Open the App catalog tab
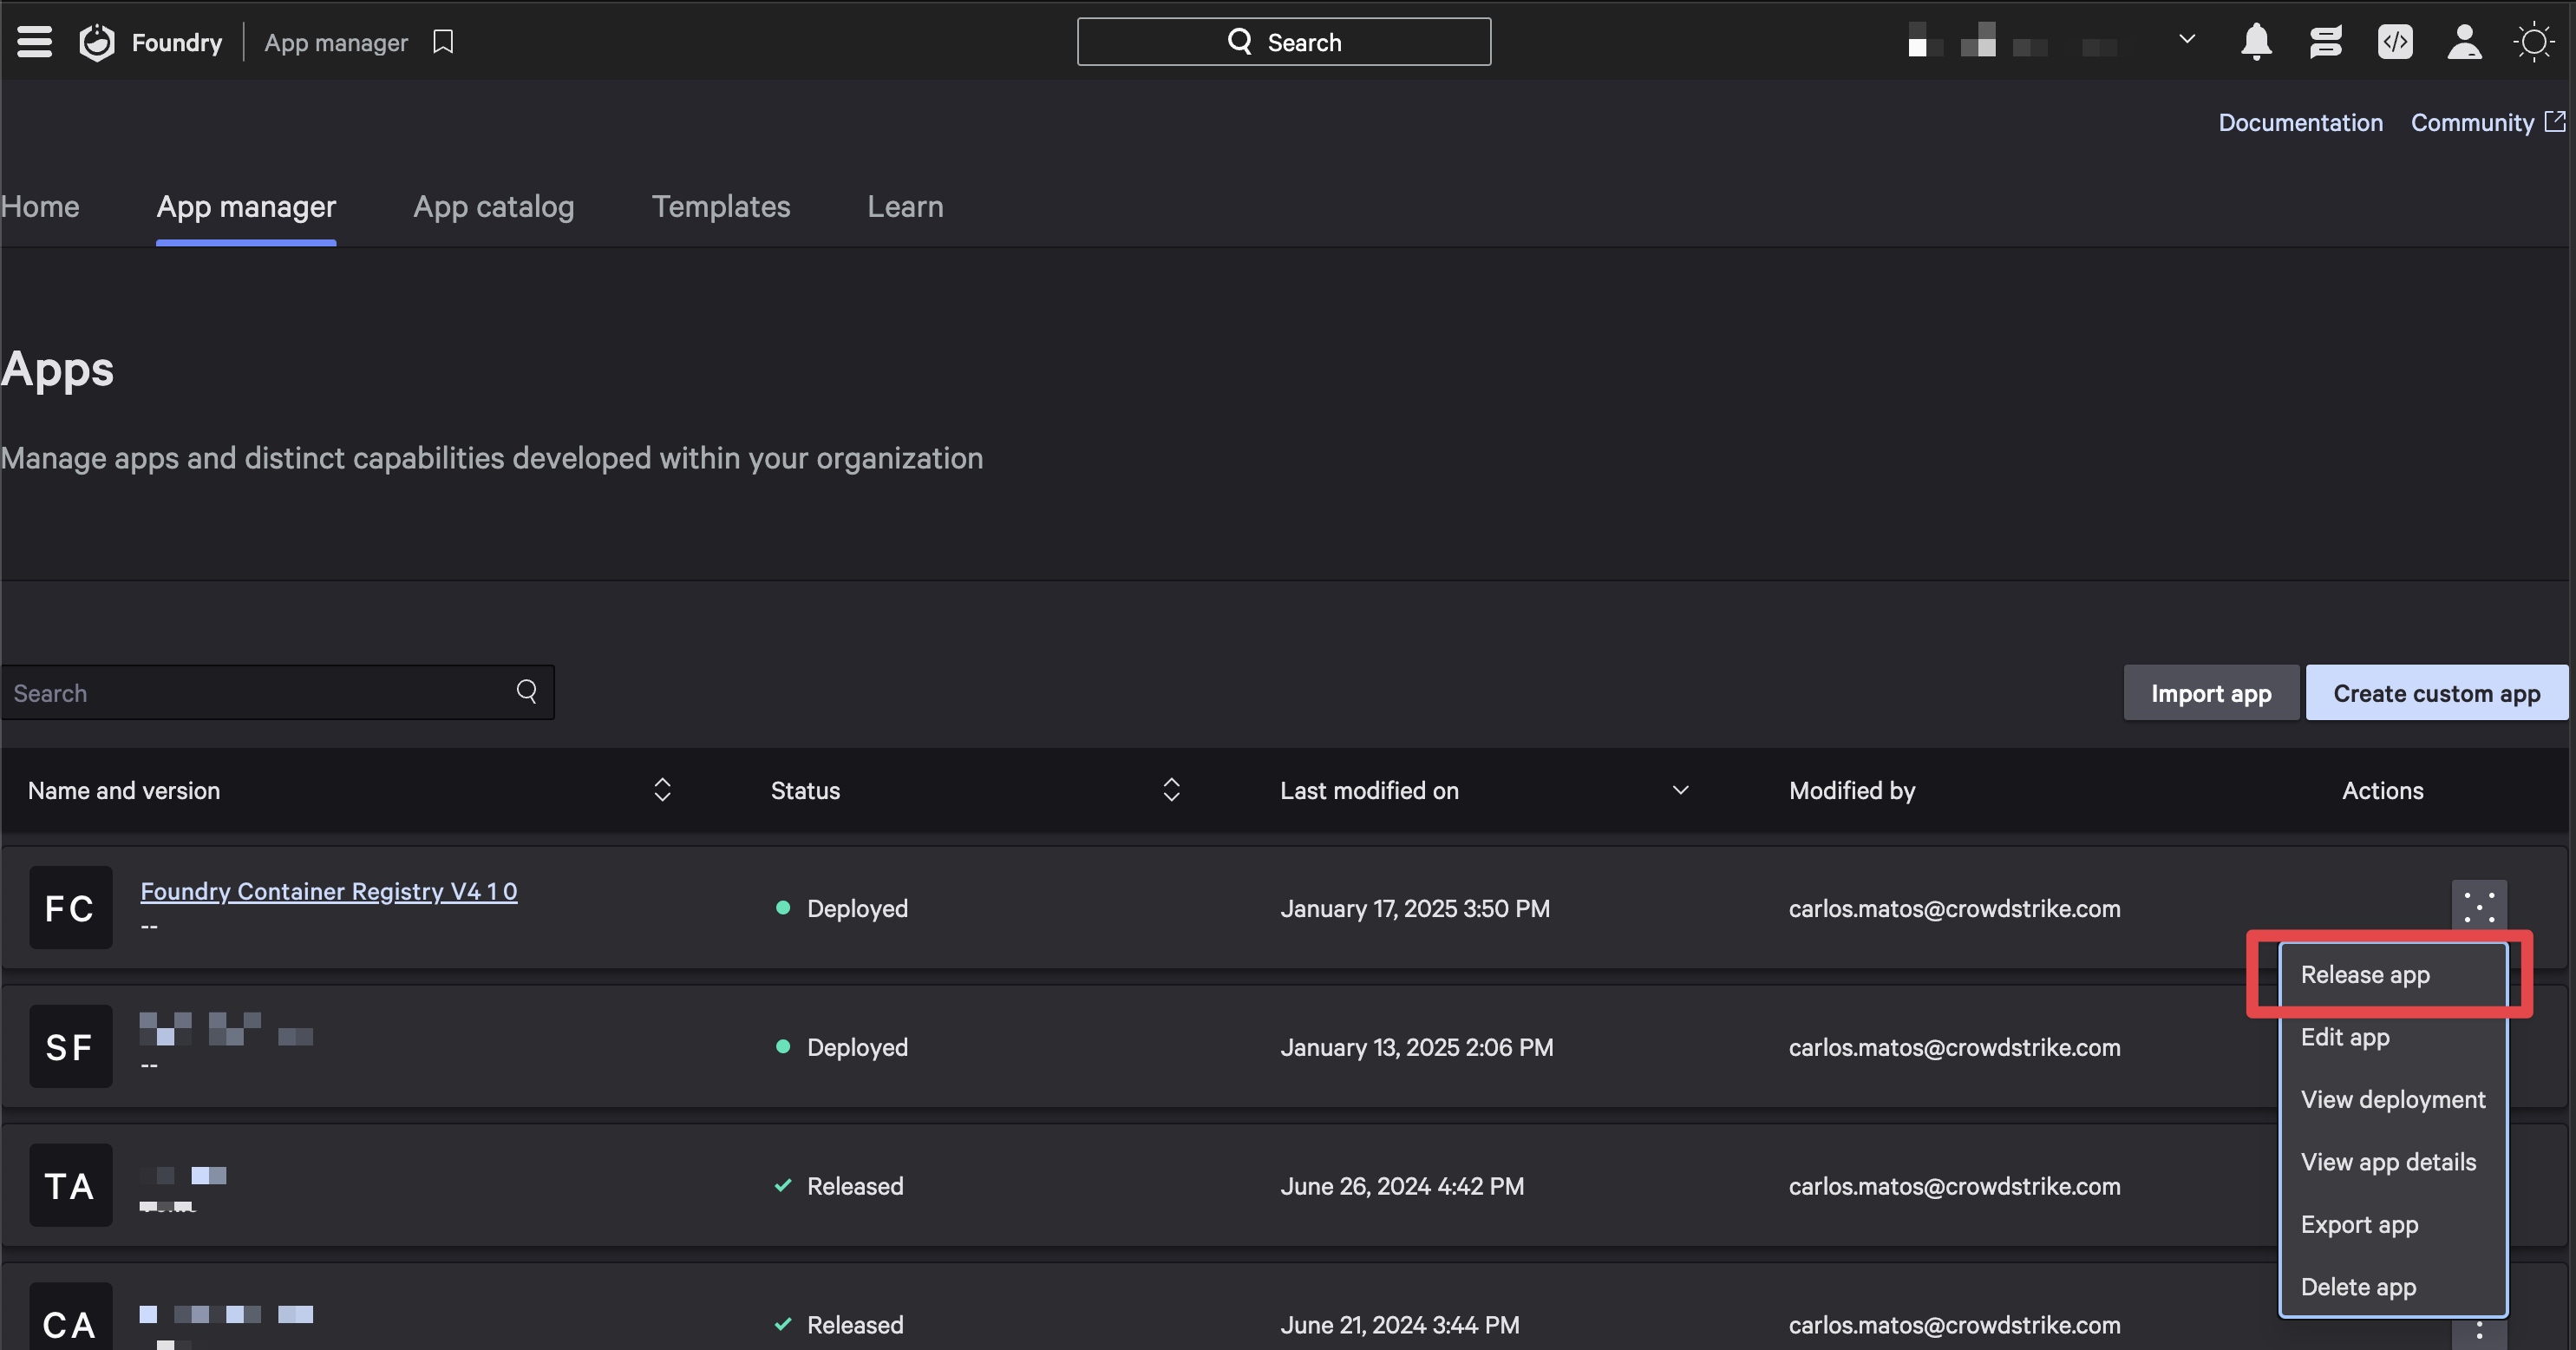 (x=494, y=206)
